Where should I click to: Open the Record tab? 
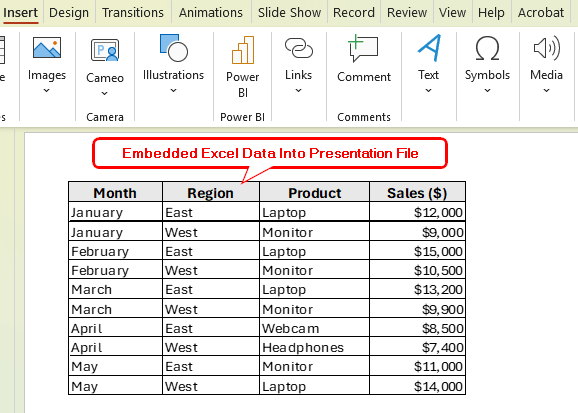click(x=354, y=13)
